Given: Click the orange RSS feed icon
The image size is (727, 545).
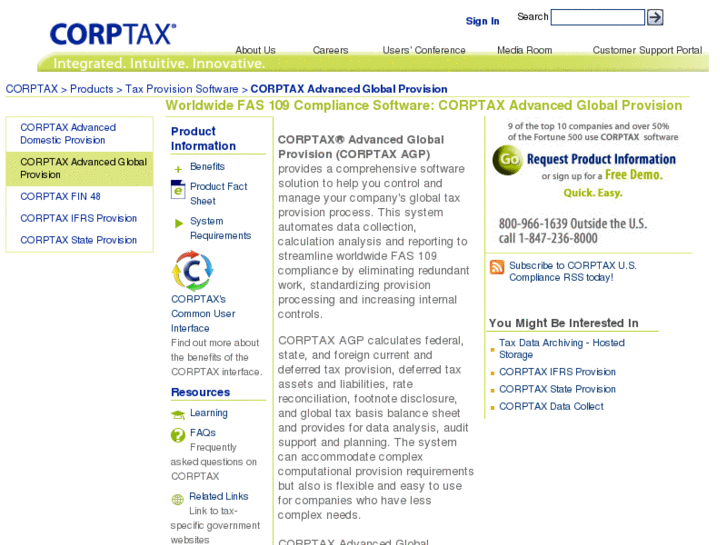Looking at the screenshot, I should 497,267.
